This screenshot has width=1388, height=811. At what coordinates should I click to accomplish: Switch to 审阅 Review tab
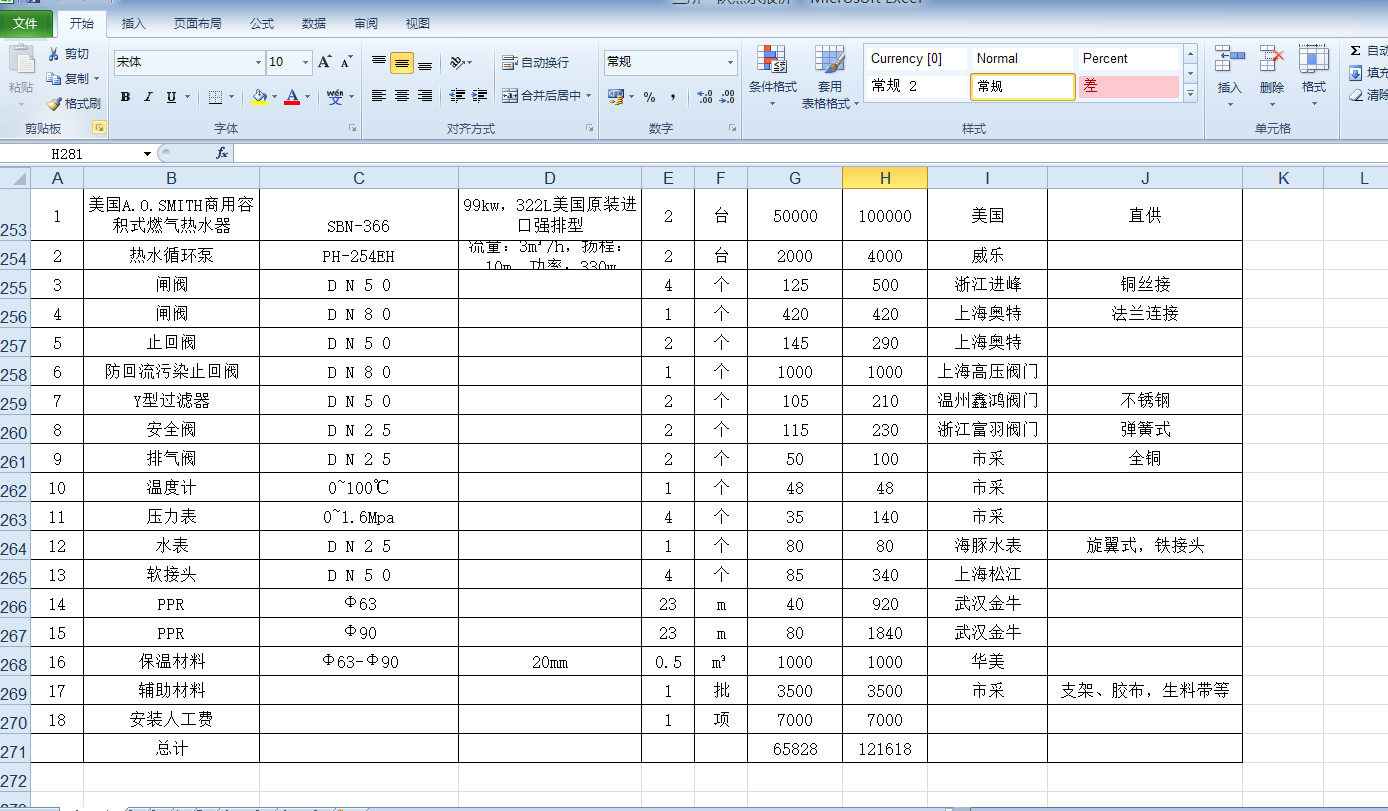[x=366, y=23]
